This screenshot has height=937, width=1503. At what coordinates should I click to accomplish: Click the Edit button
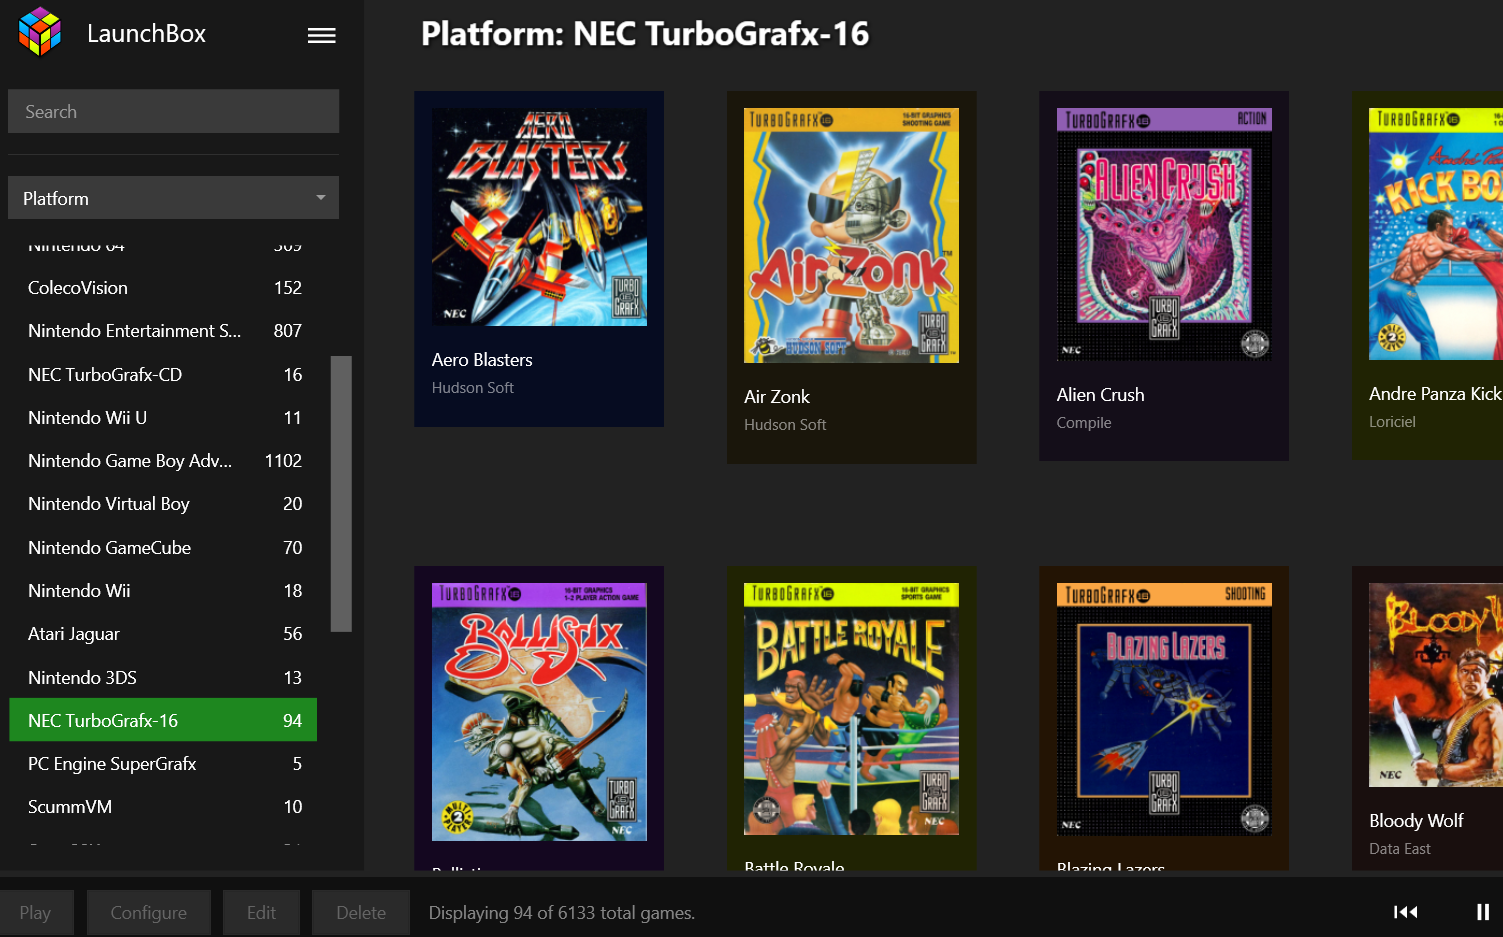[261, 912]
